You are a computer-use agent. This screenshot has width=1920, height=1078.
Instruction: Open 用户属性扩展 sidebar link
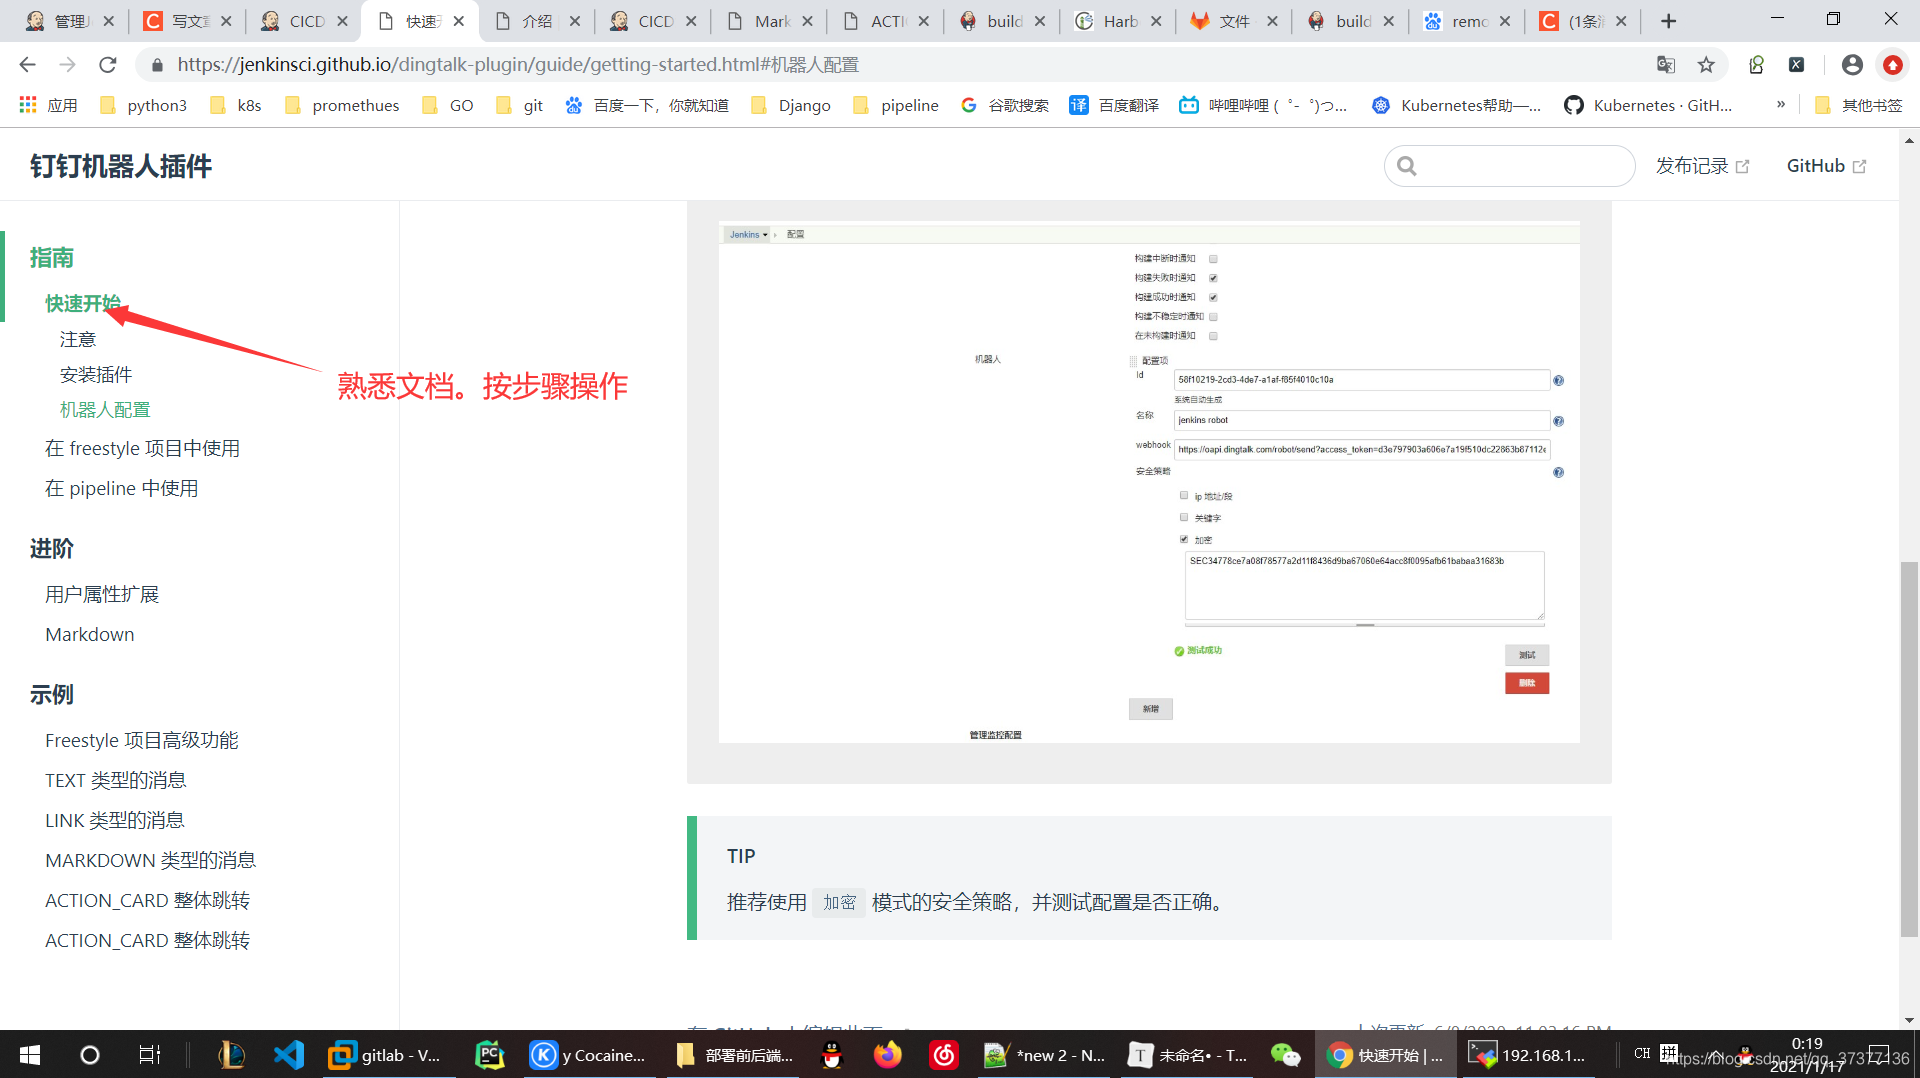coord(102,594)
